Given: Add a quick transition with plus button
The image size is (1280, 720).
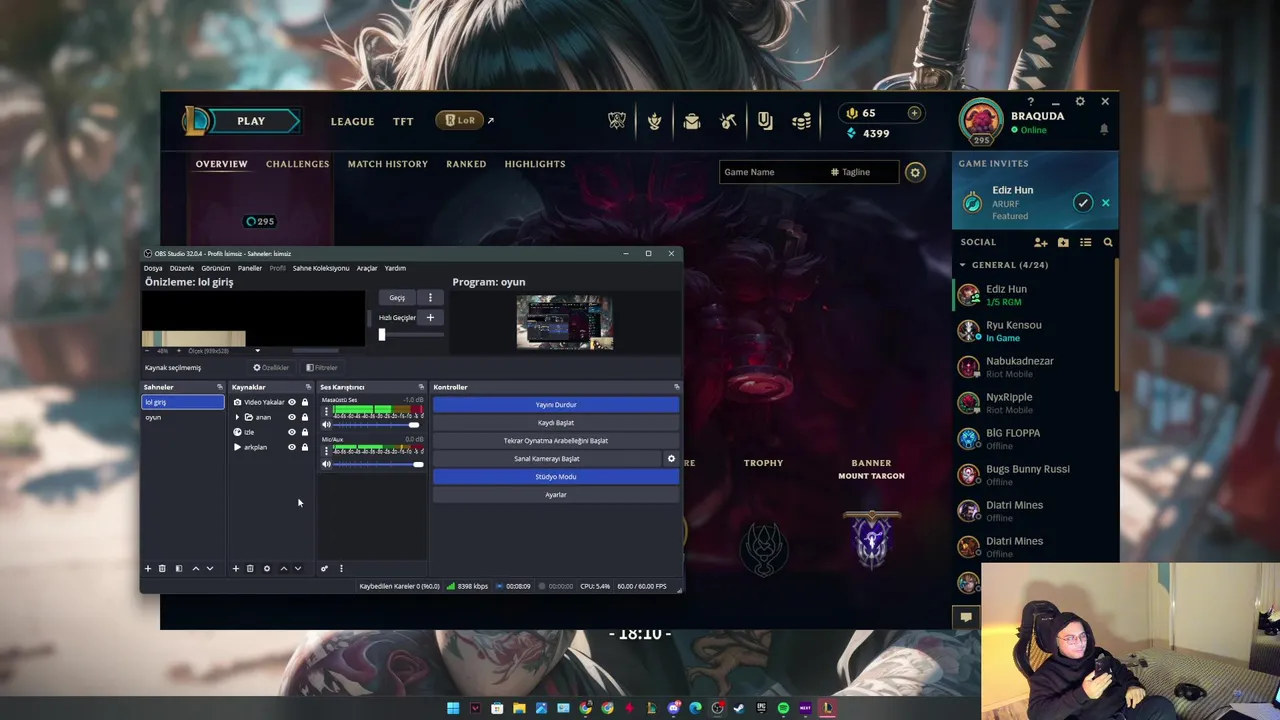Looking at the screenshot, I should tap(430, 317).
